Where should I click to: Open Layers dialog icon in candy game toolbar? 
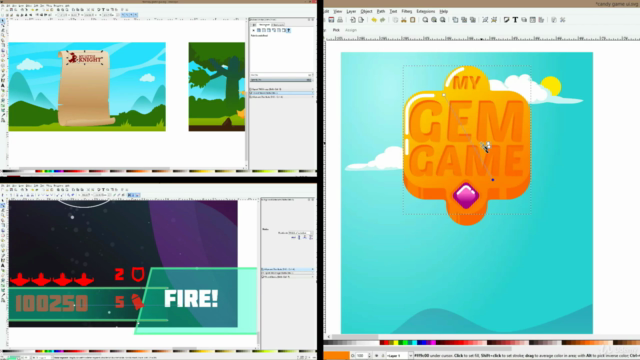coord(524,20)
